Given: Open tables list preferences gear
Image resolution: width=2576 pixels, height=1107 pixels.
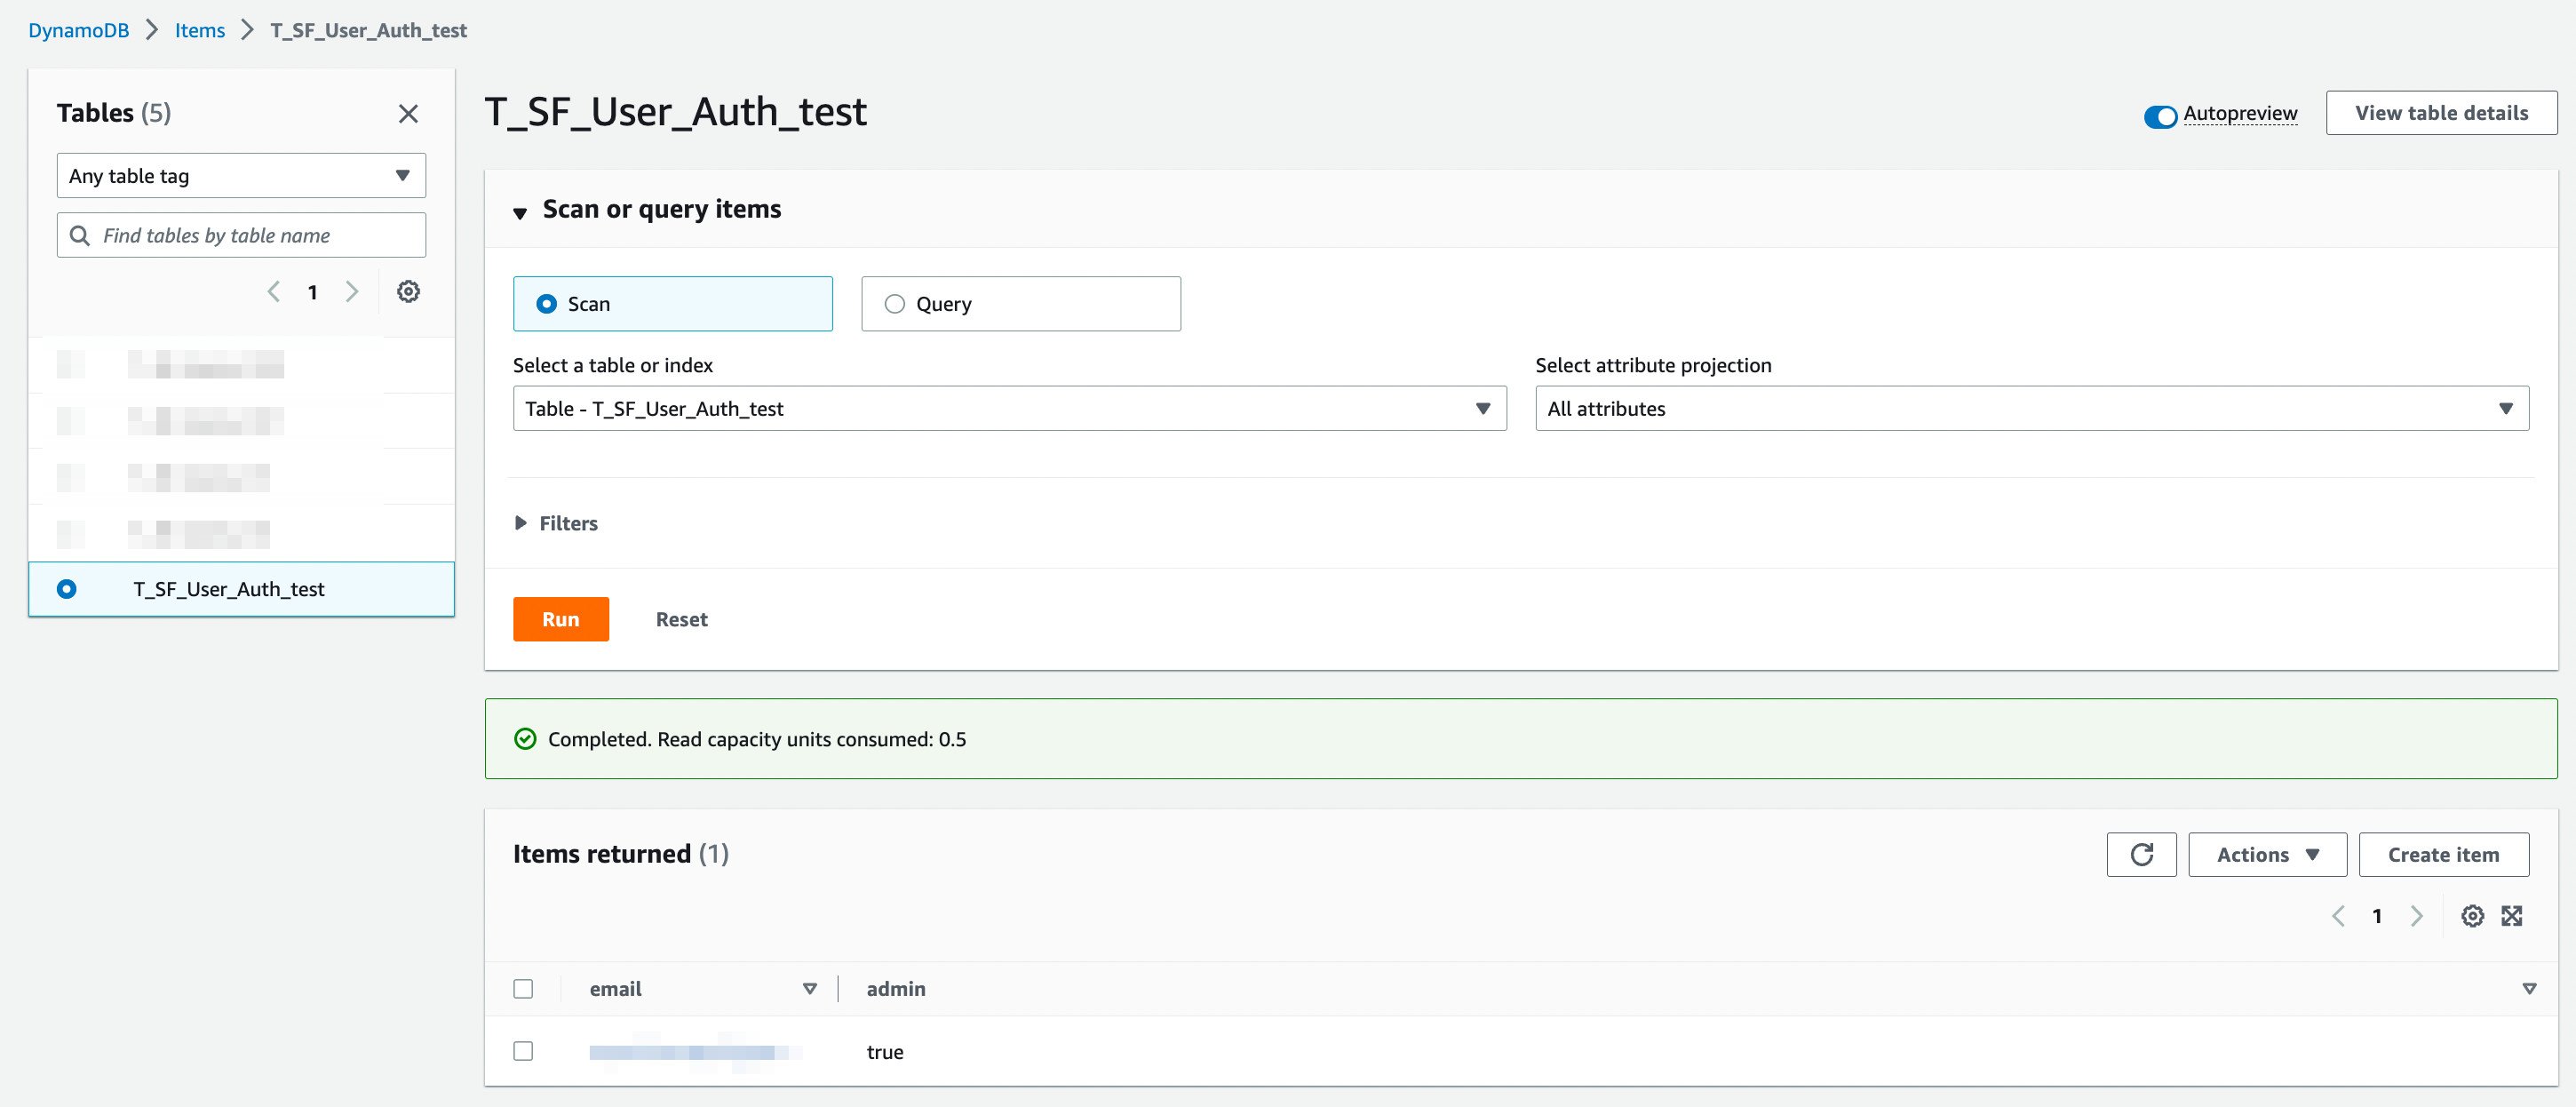Looking at the screenshot, I should pos(408,292).
